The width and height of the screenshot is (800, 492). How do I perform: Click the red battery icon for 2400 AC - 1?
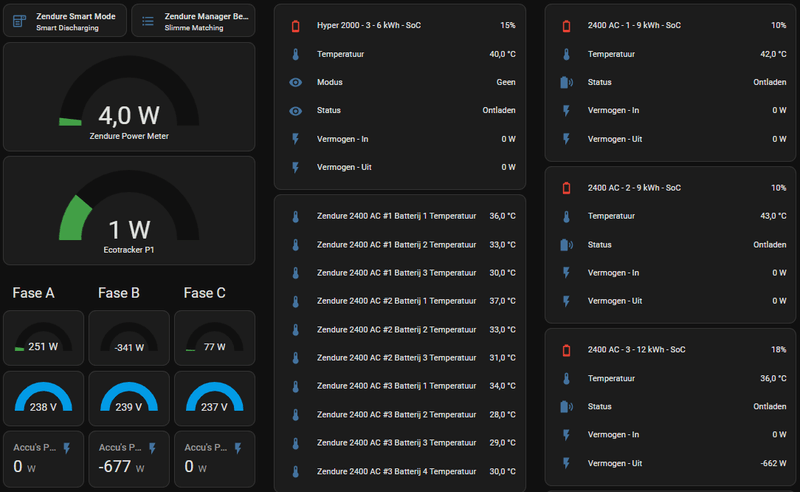(x=567, y=25)
